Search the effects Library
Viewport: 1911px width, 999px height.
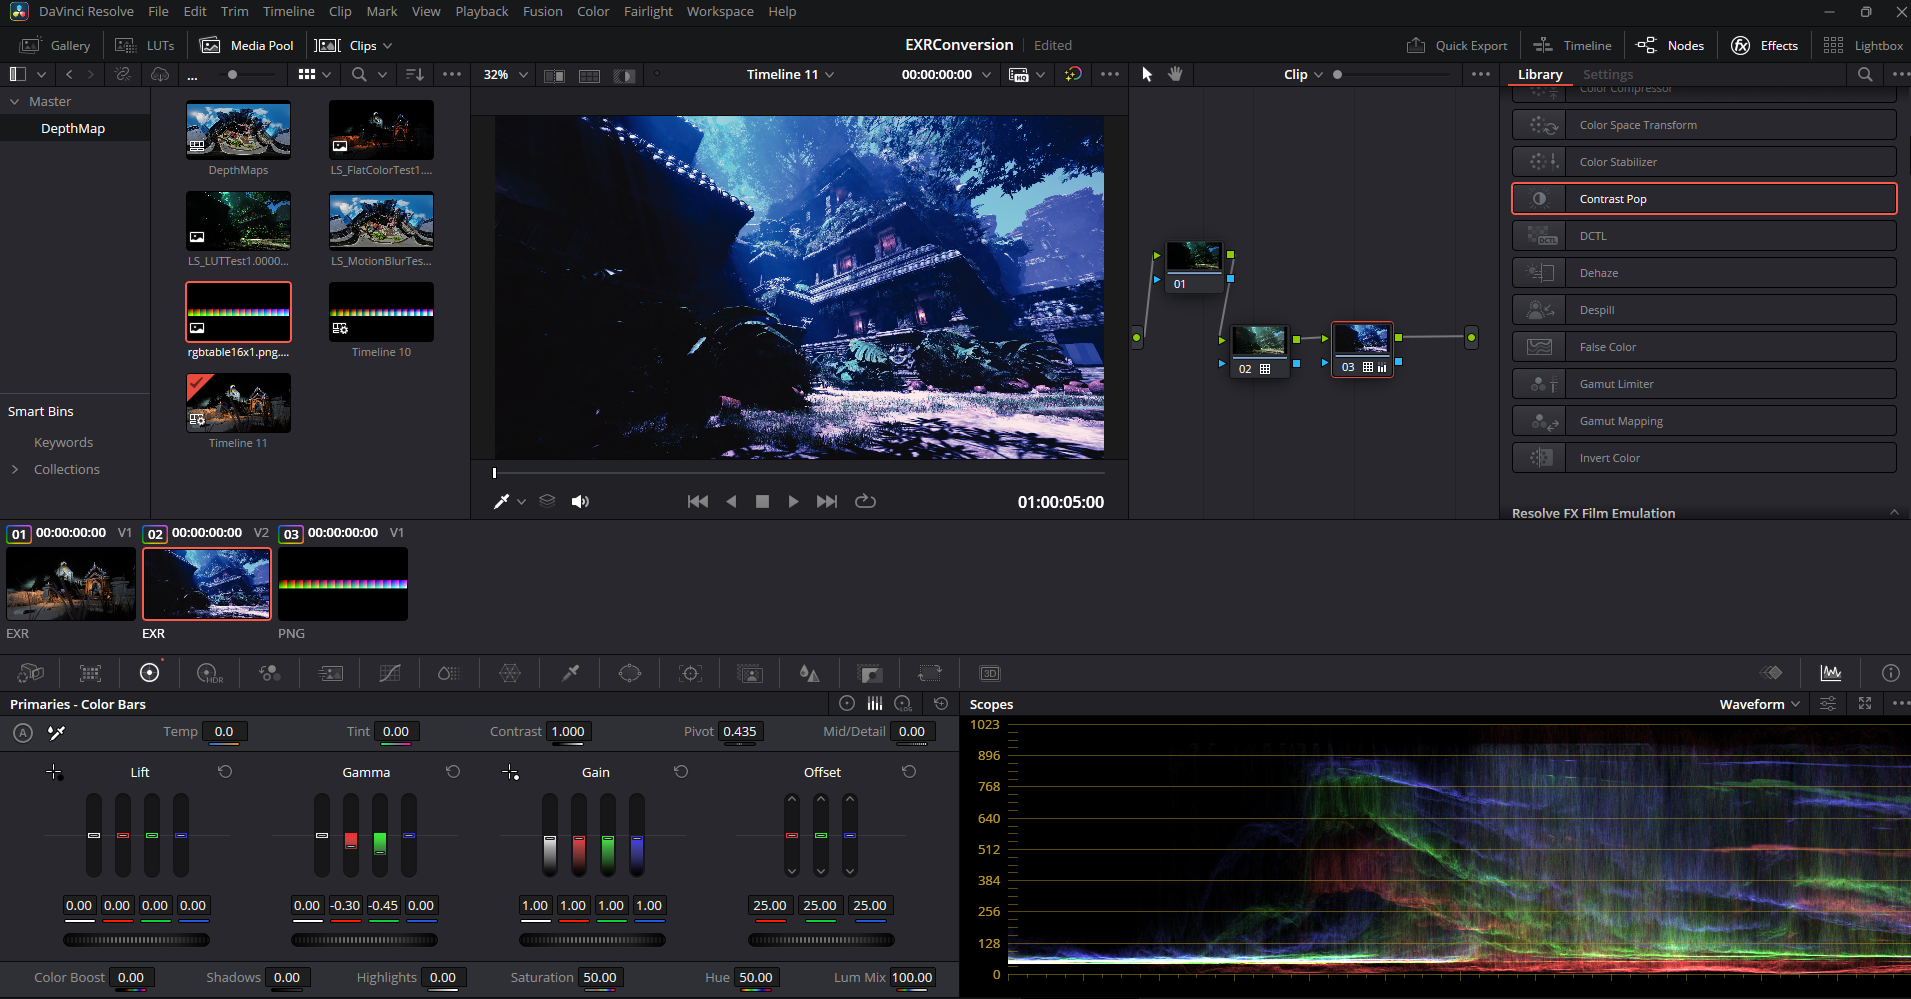[1865, 74]
